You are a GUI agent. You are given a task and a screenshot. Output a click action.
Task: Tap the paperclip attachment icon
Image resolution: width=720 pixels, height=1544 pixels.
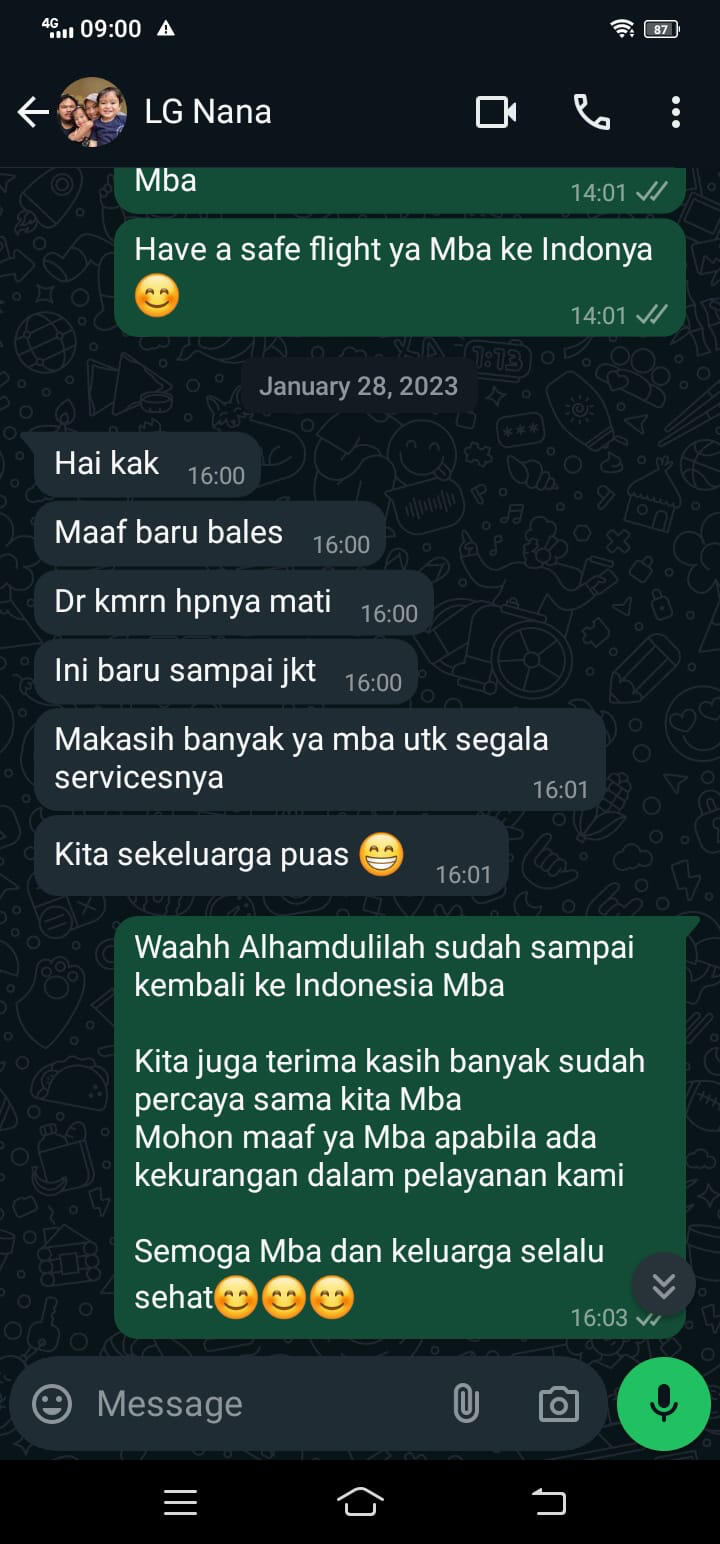tap(465, 1404)
